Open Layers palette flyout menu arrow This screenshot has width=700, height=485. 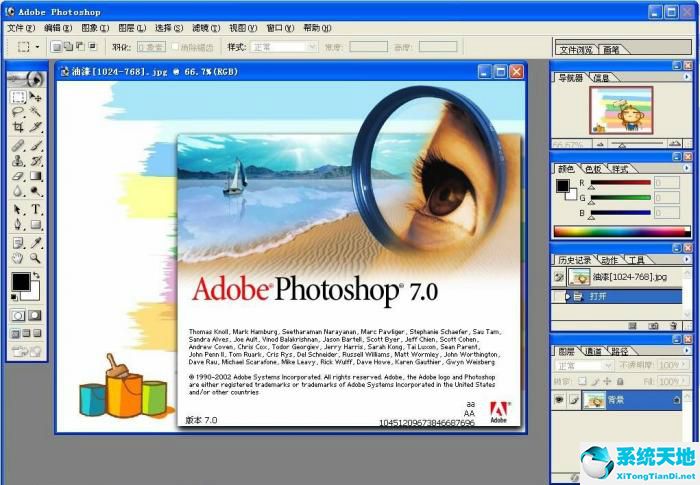687,351
